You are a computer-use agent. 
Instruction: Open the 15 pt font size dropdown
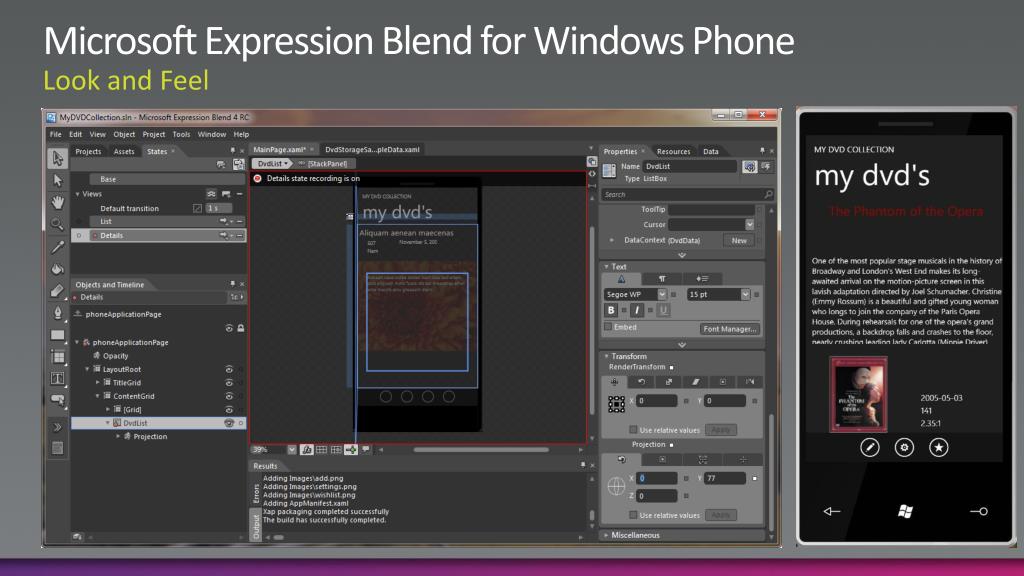(745, 295)
